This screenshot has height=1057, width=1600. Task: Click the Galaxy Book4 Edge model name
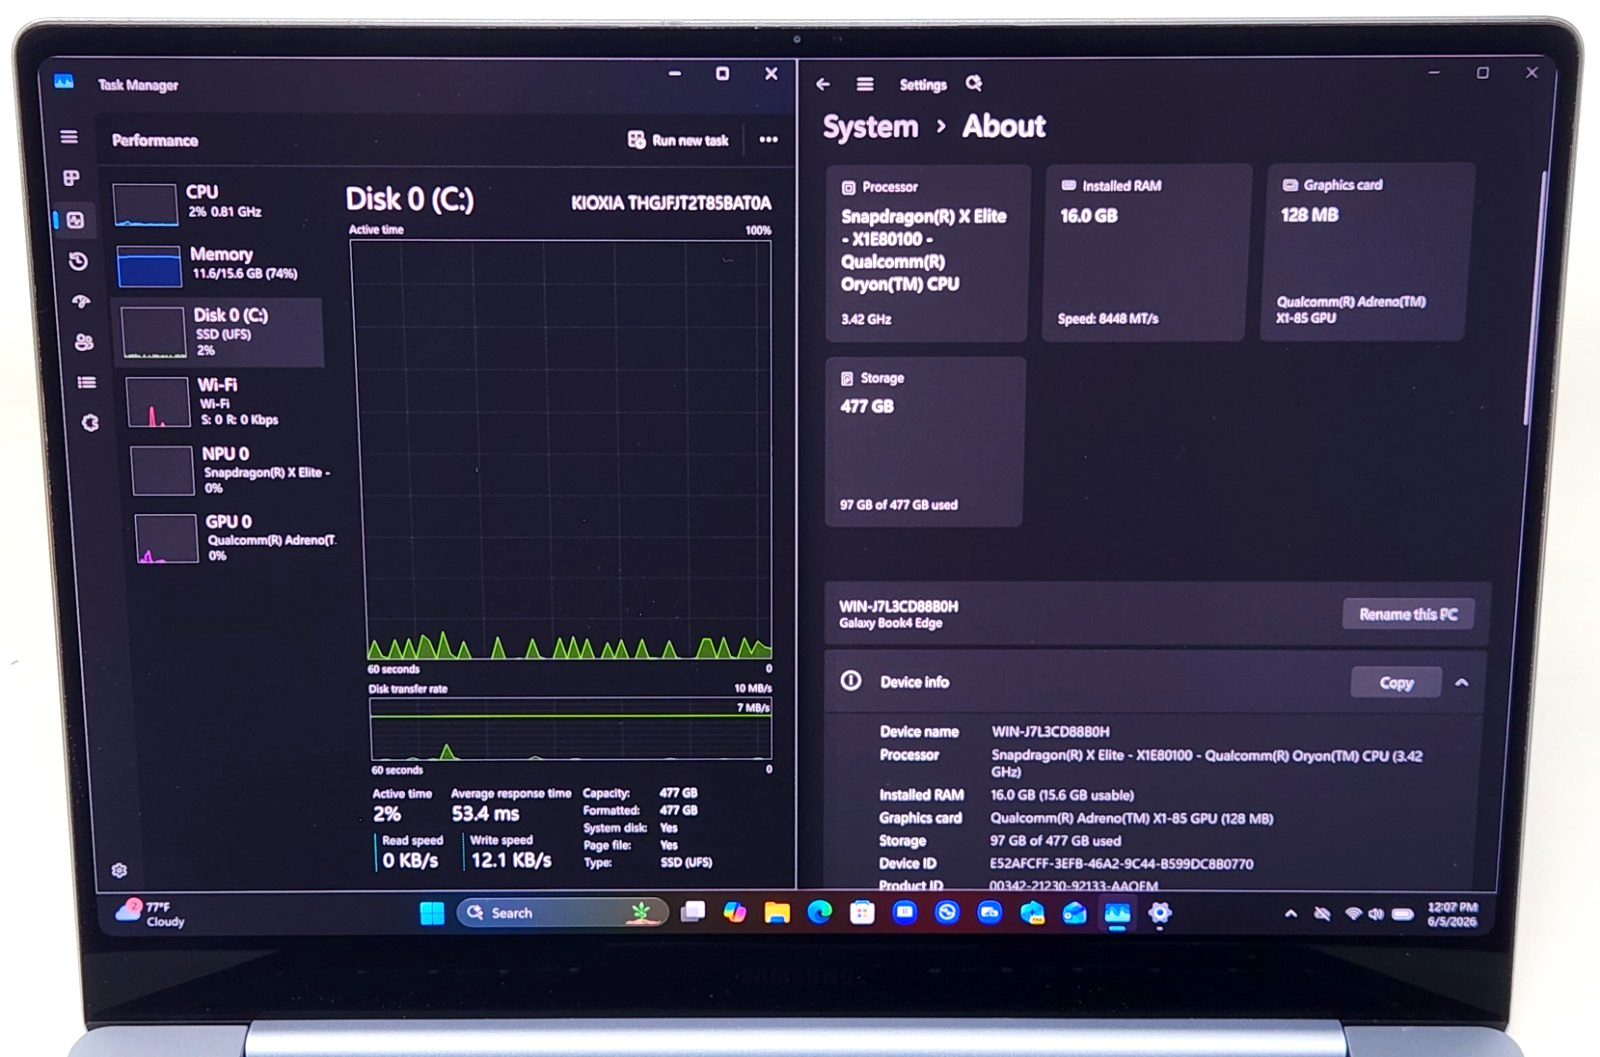click(x=890, y=623)
